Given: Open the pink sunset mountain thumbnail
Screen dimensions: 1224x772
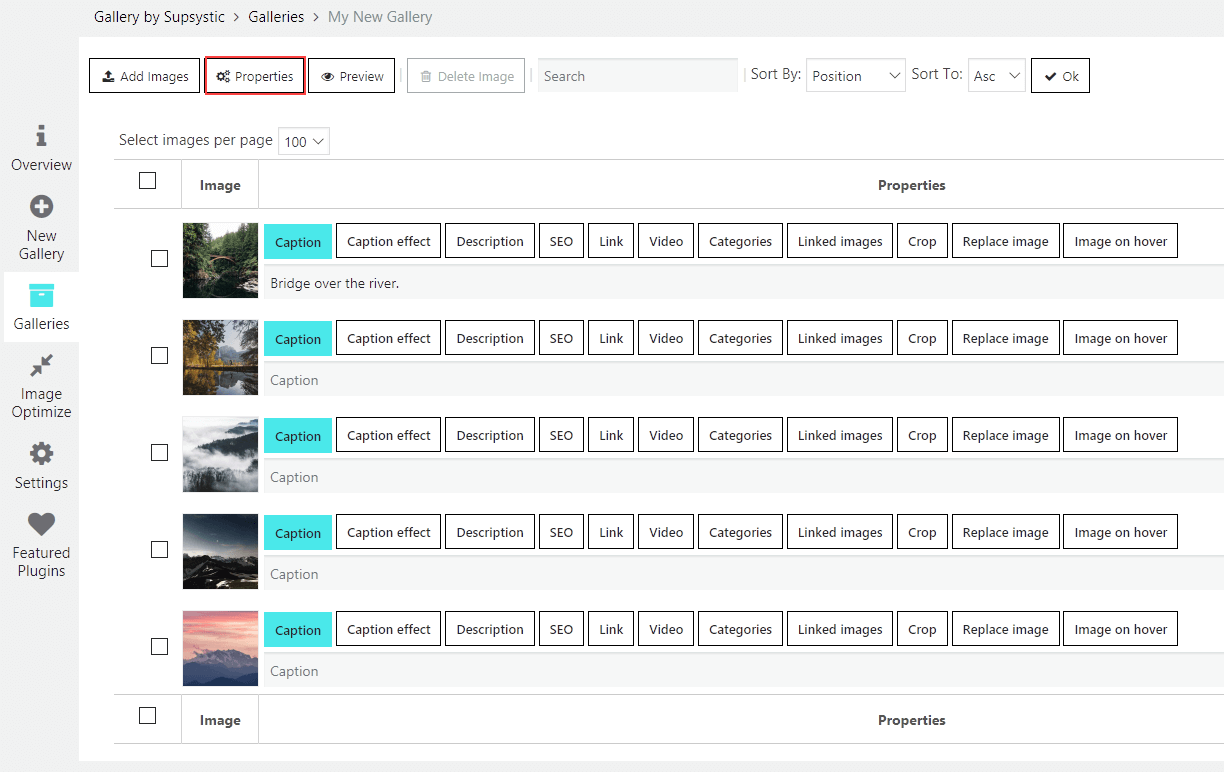Looking at the screenshot, I should pos(220,648).
